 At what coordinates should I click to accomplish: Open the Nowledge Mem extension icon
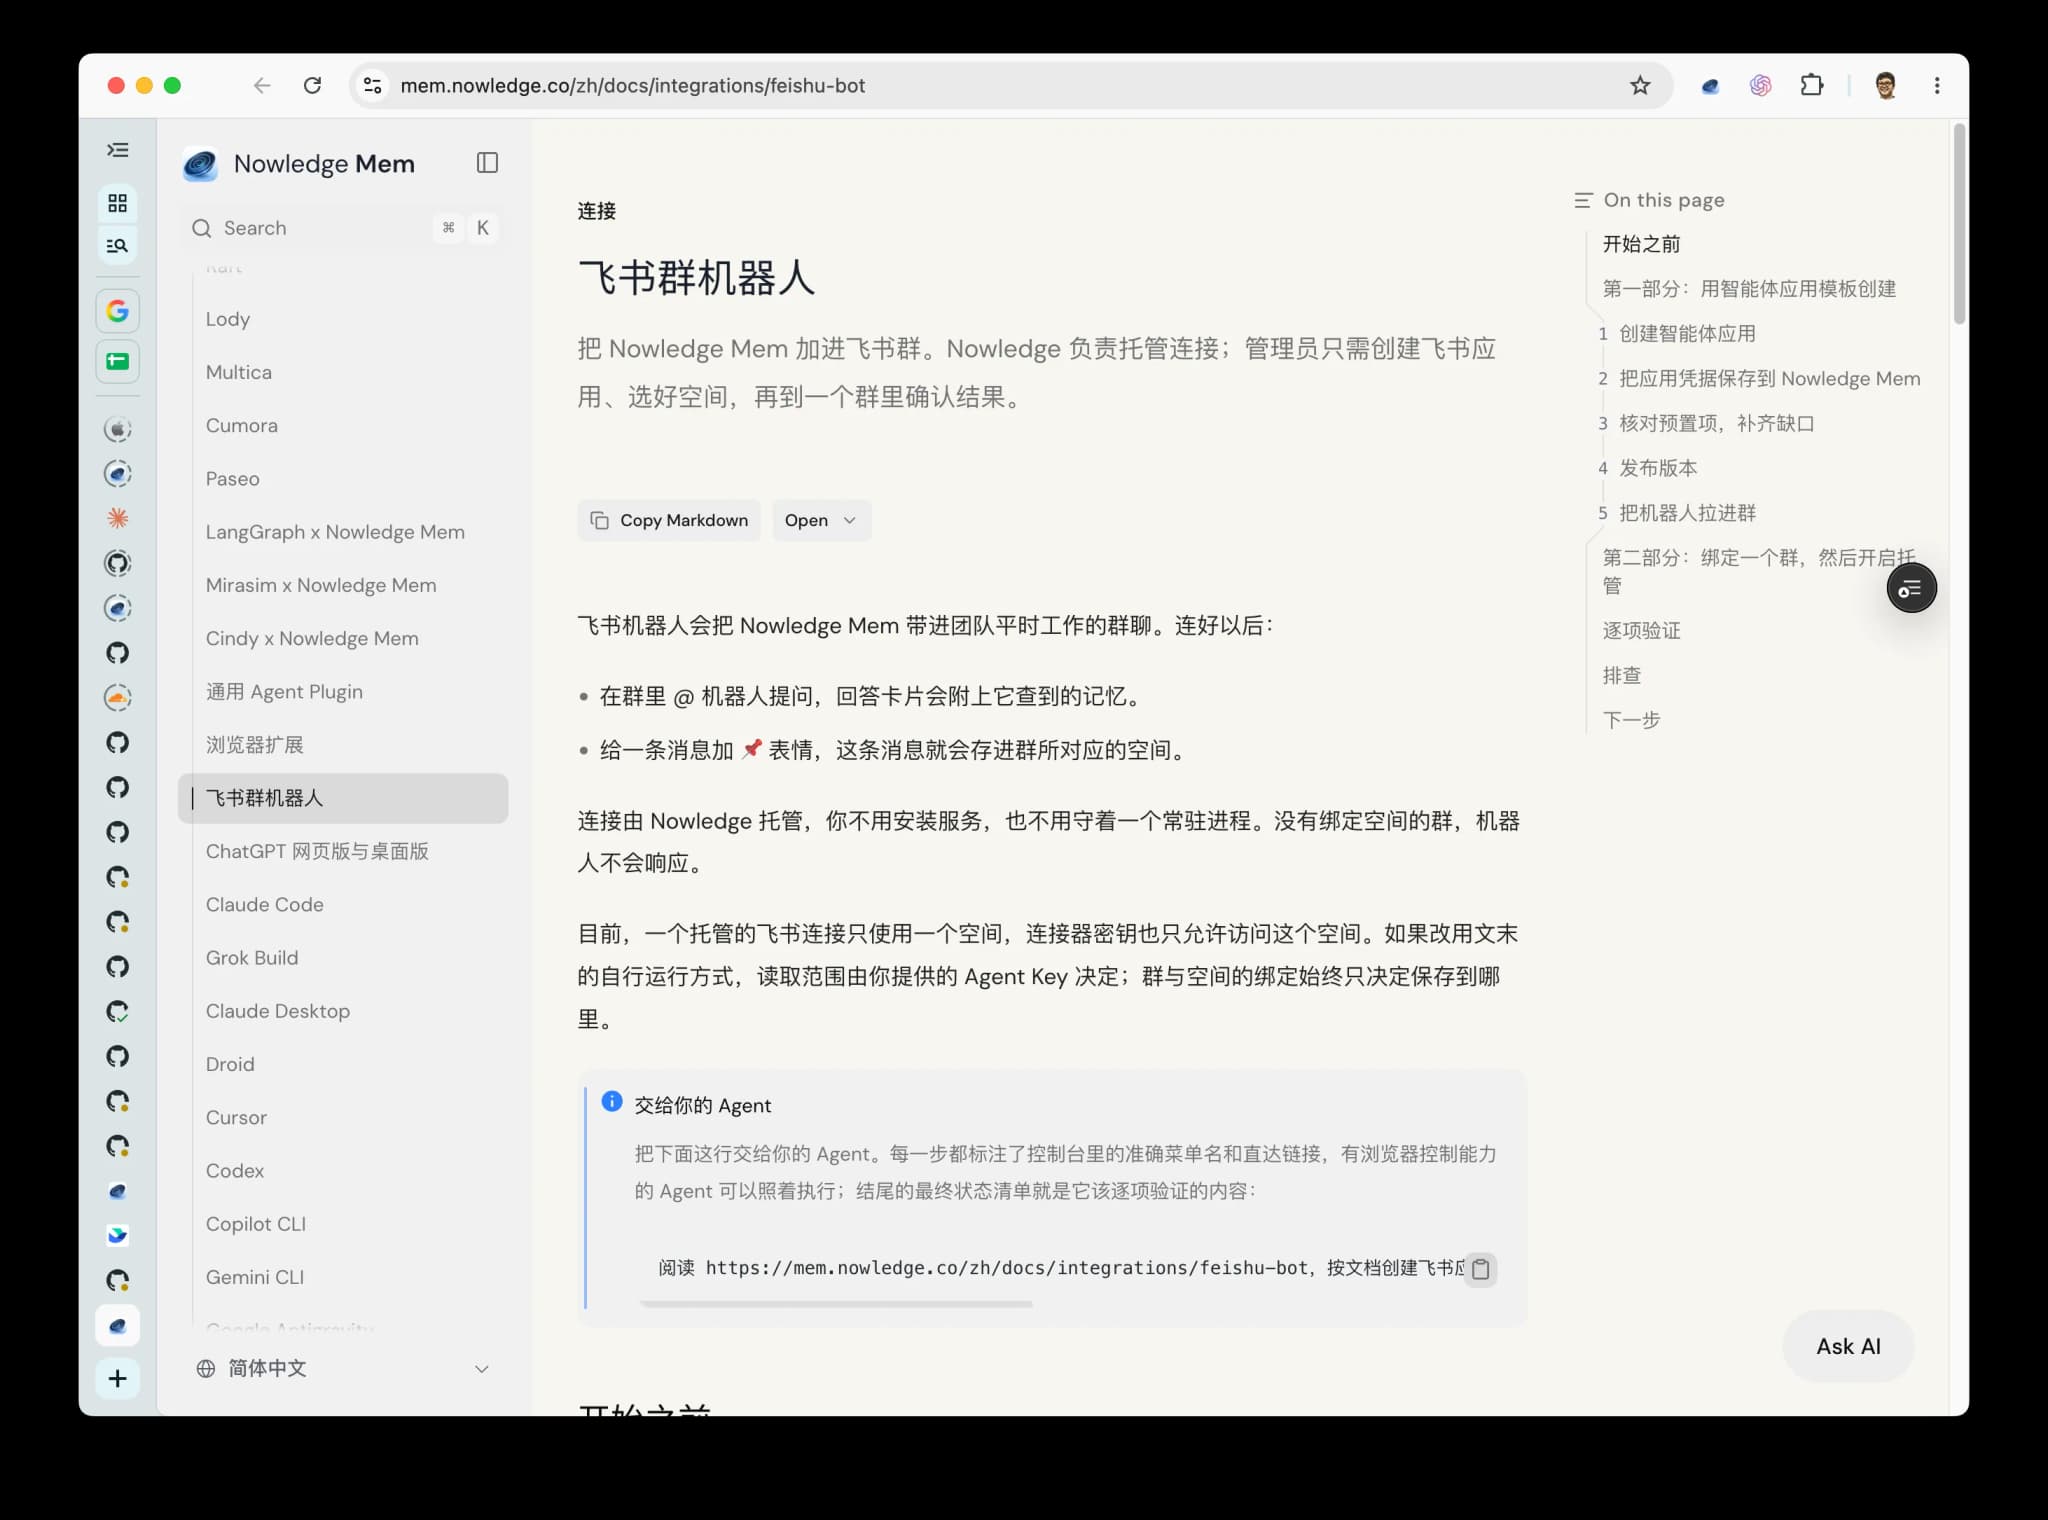point(1710,86)
